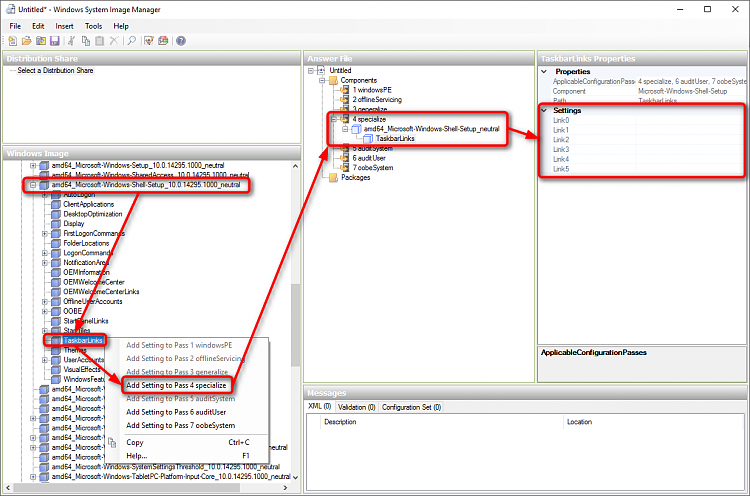Click the Link0 setting value field
Image resolution: width=750 pixels, height=496 pixels.
click(x=690, y=120)
